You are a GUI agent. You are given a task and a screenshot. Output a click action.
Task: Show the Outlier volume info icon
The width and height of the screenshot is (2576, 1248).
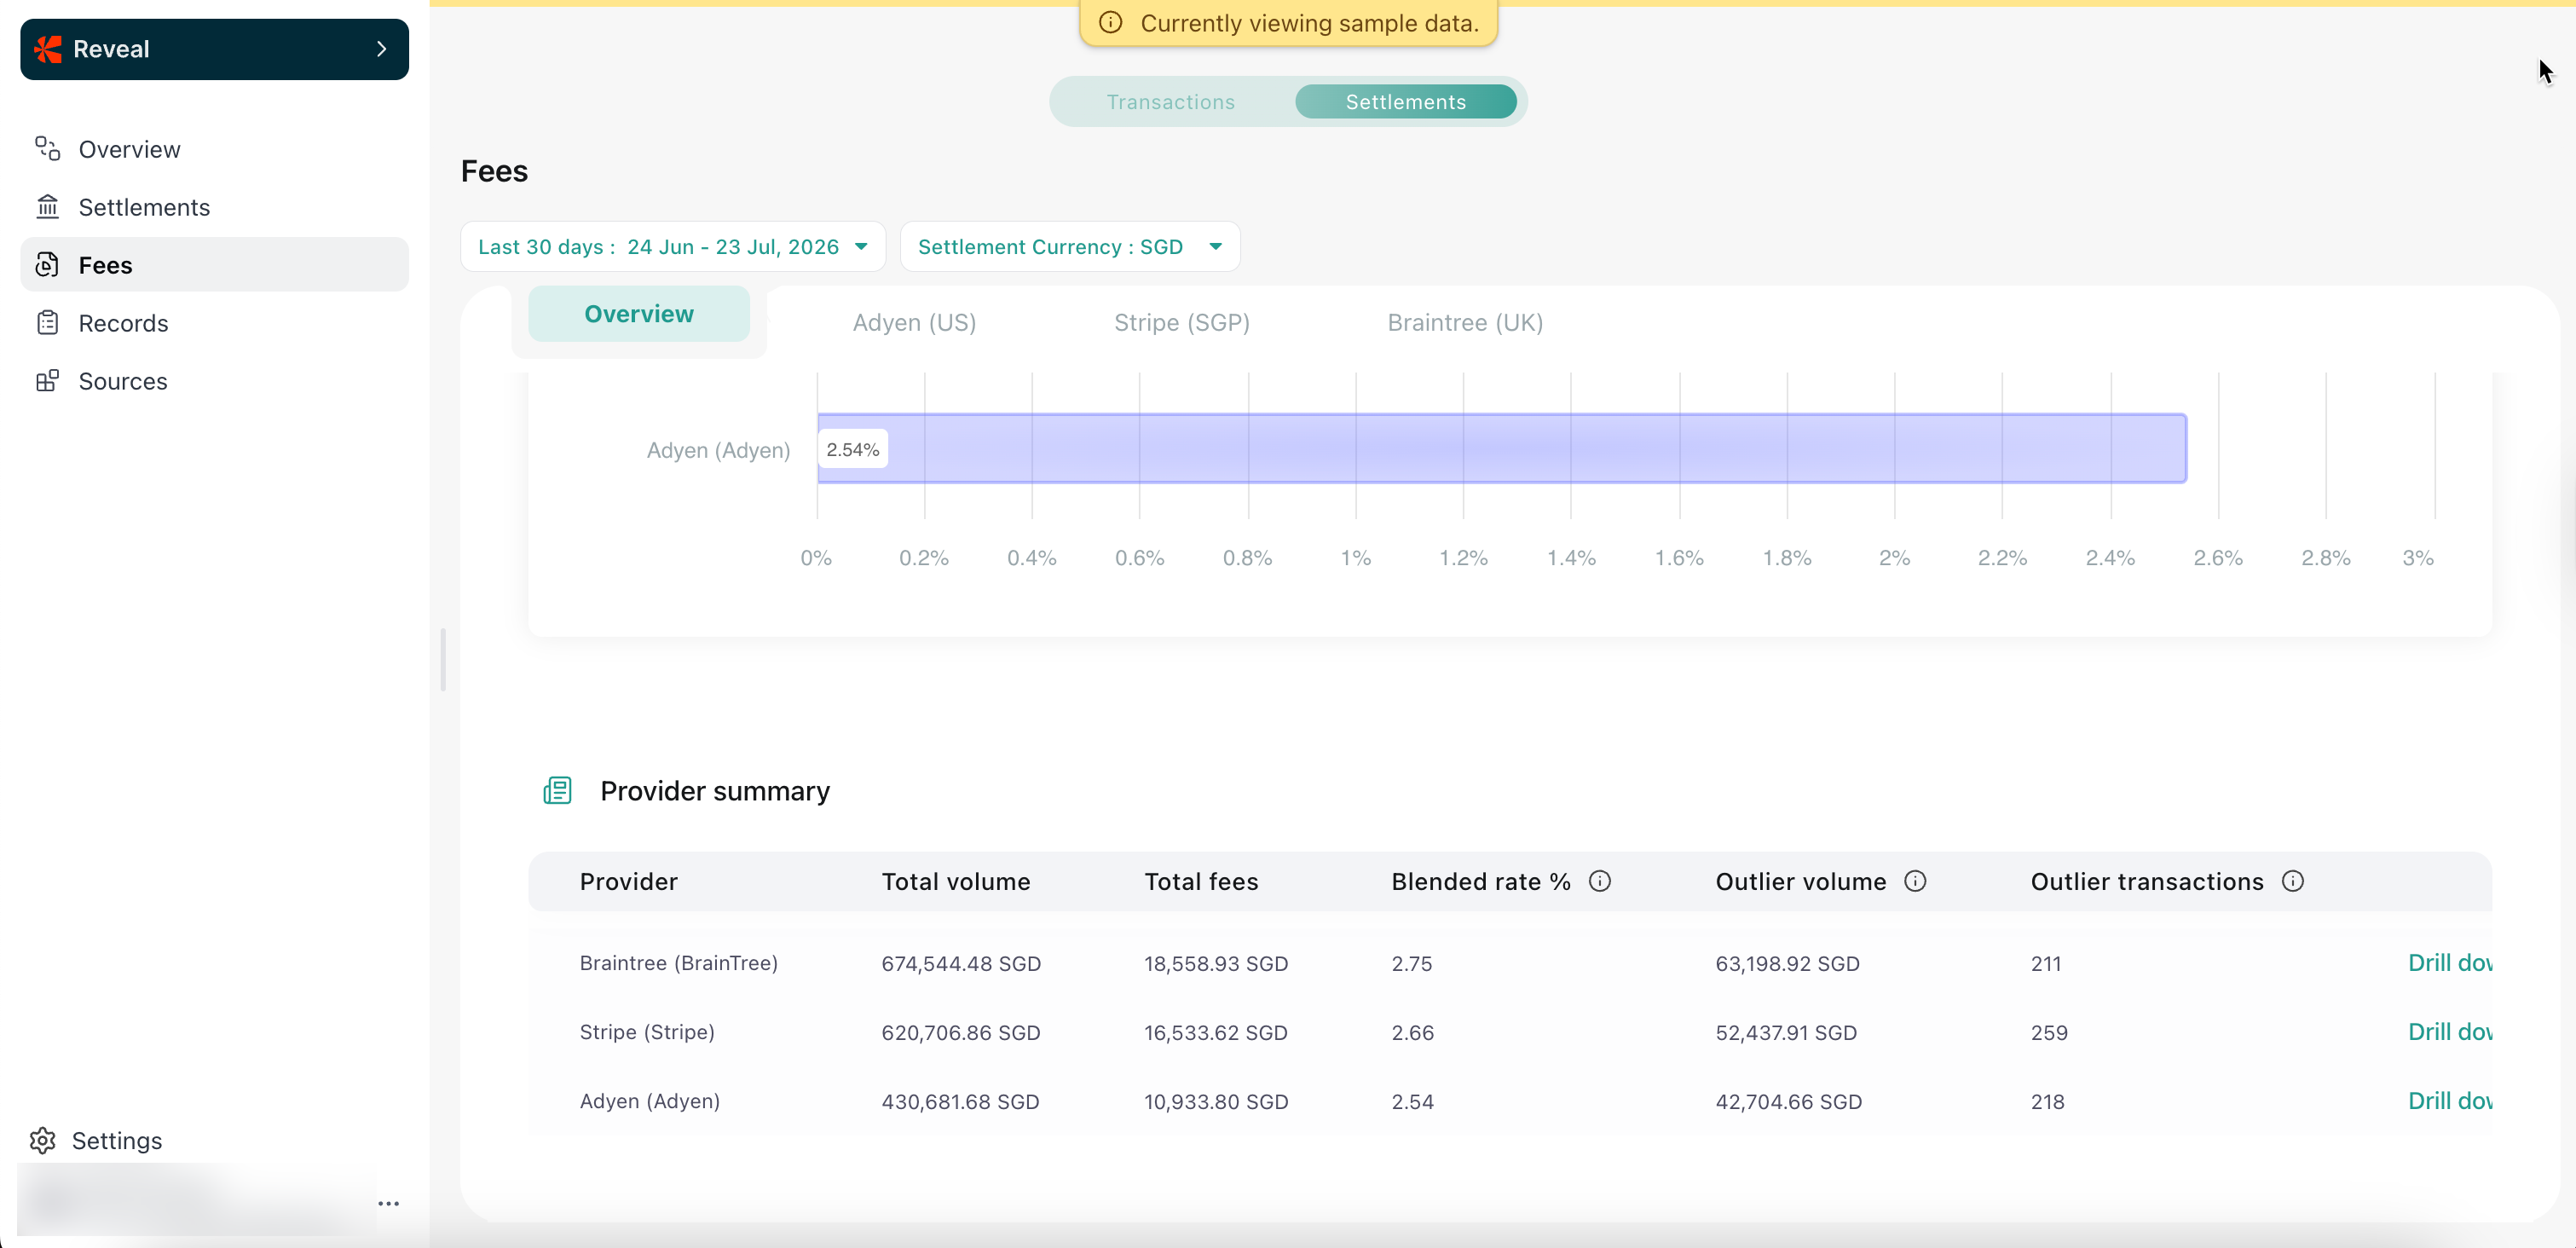1915,881
